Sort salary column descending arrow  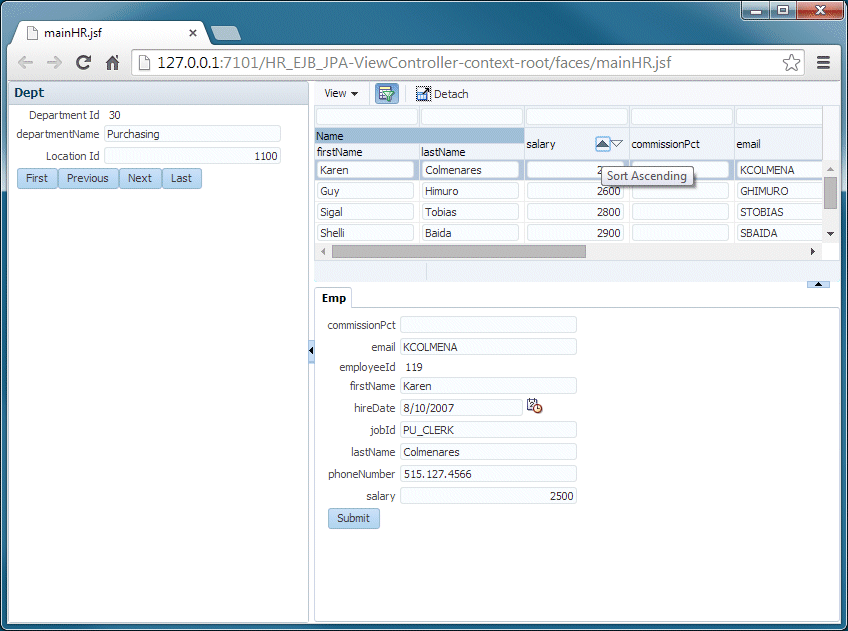(617, 144)
